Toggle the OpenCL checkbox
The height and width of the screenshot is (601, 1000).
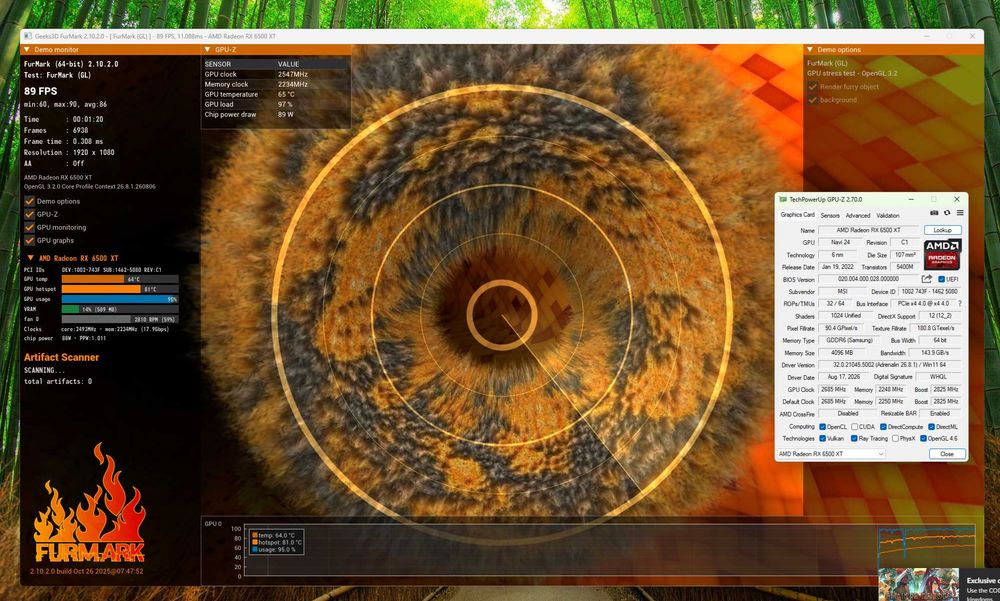[823, 427]
